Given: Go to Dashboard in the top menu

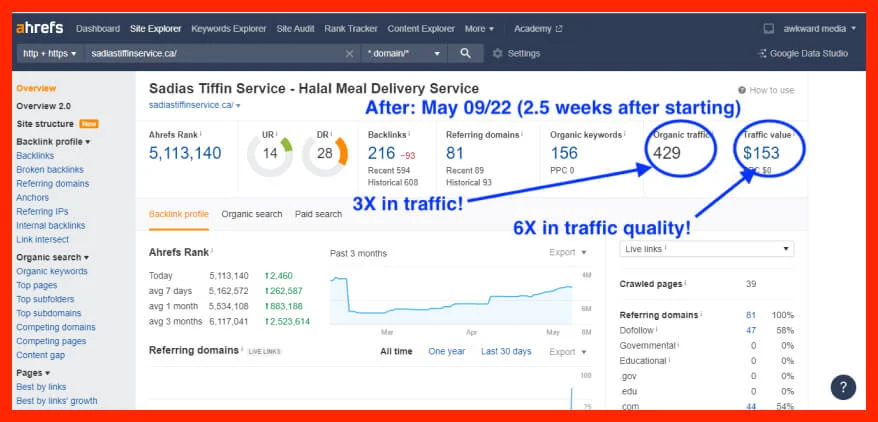Looking at the screenshot, I should [x=98, y=29].
